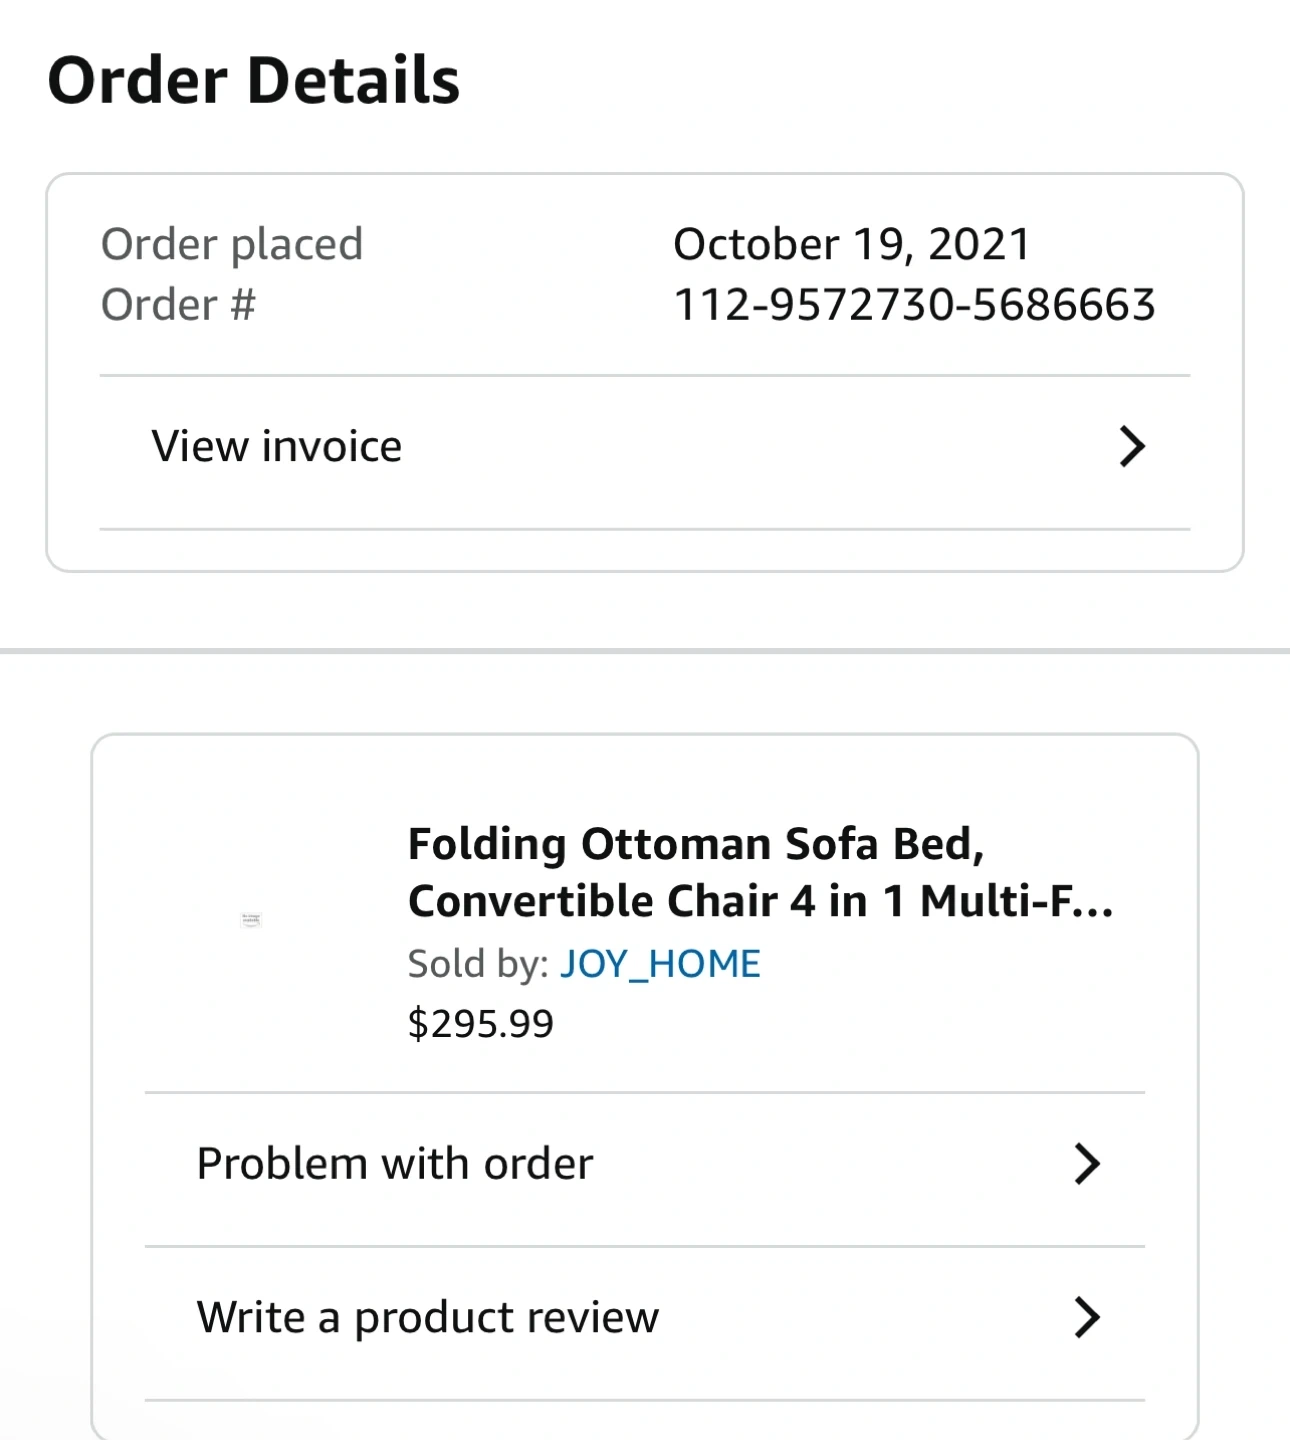The height and width of the screenshot is (1440, 1290).
Task: Click the 'Order placed' label
Action: coord(232,245)
